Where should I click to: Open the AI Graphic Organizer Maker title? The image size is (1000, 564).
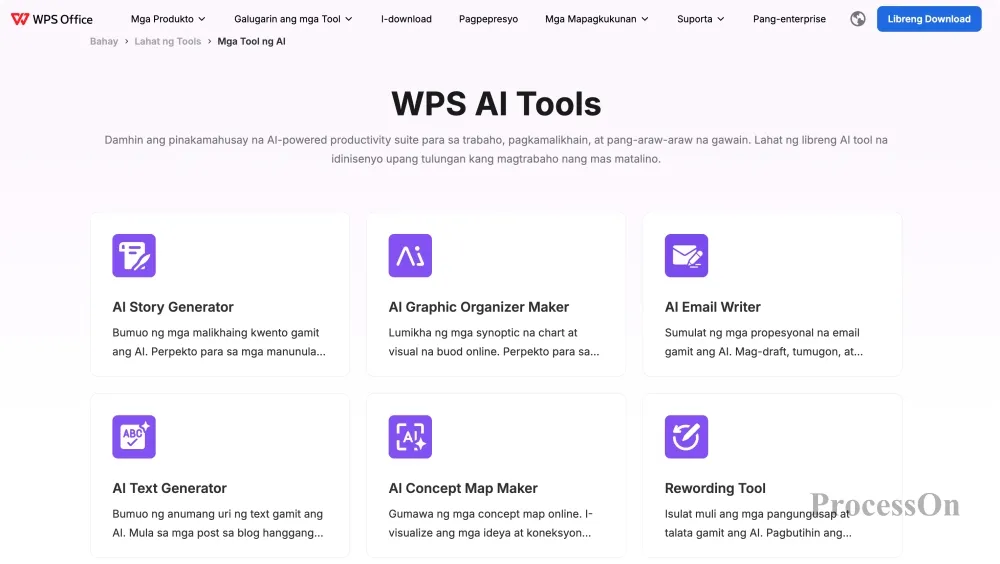[x=478, y=307]
